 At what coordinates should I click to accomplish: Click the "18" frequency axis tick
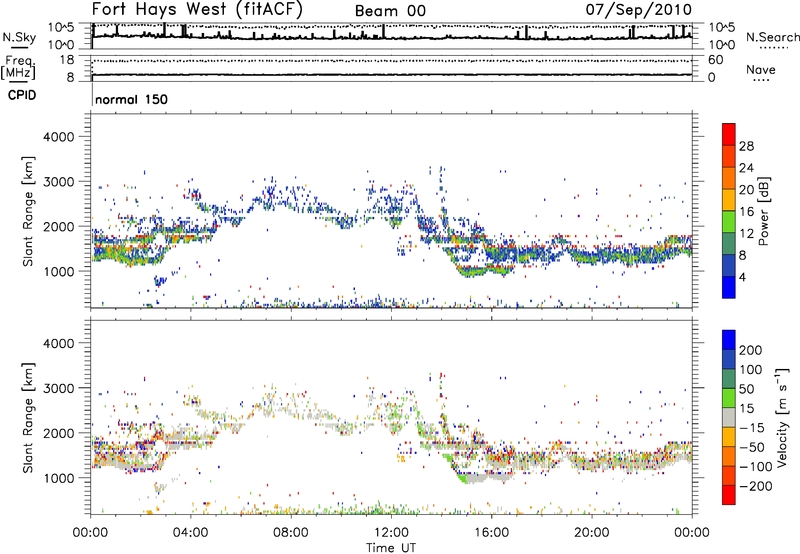pos(67,60)
